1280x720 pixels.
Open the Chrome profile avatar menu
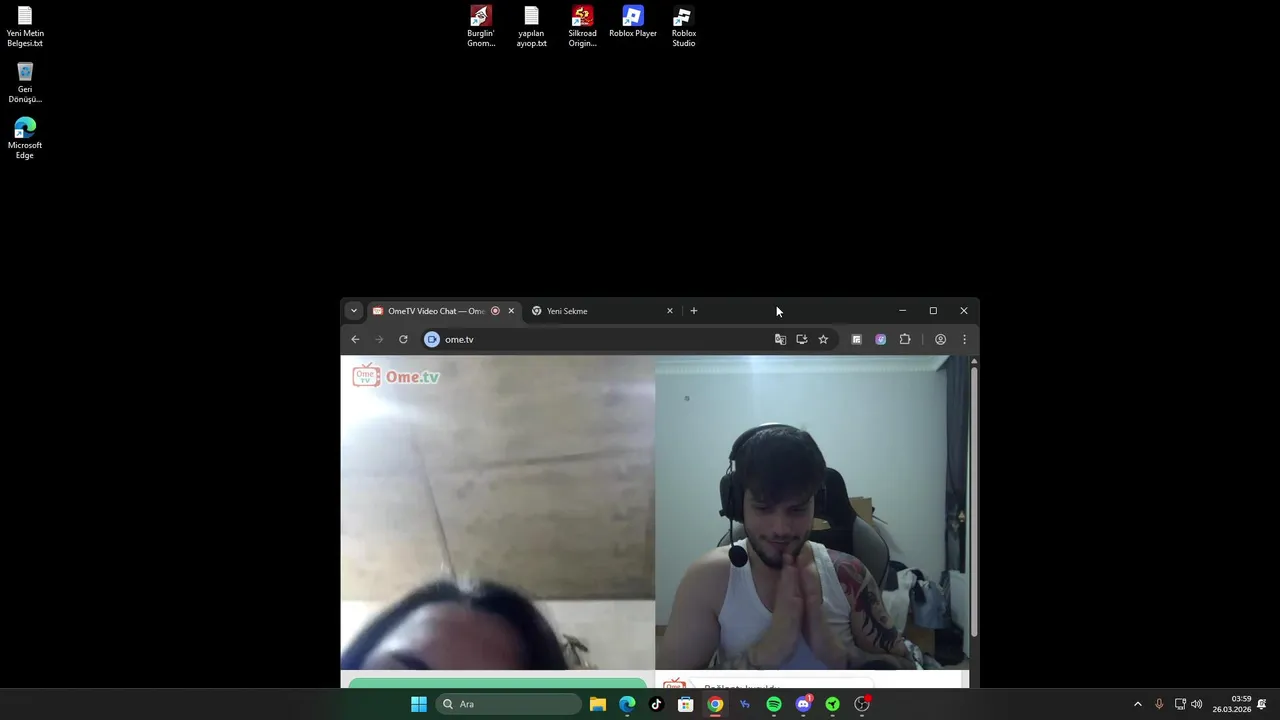coord(940,339)
